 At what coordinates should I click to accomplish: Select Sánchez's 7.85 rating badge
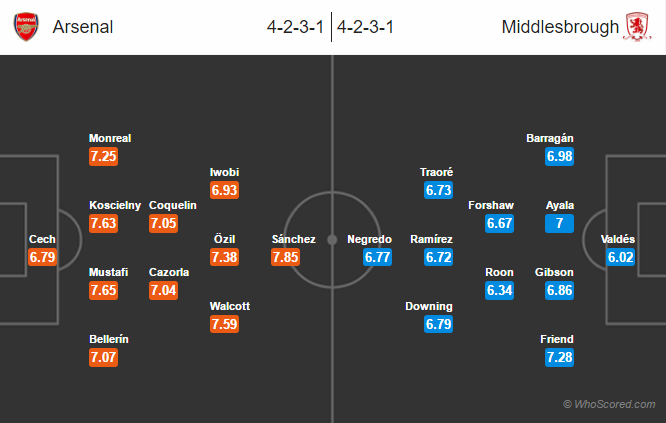pyautogui.click(x=286, y=257)
